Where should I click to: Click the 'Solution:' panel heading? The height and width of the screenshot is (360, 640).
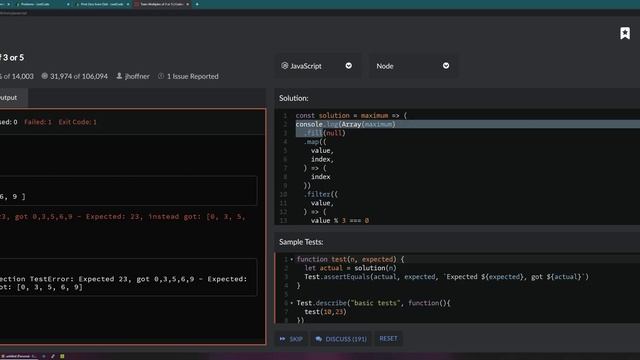[293, 98]
